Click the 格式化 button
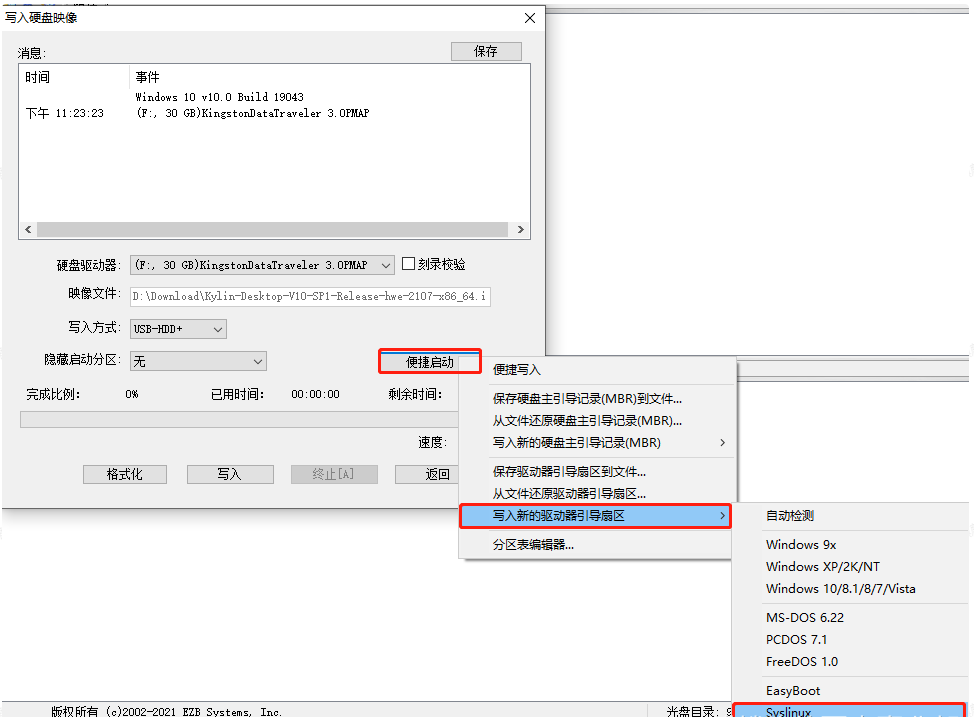 (125, 474)
